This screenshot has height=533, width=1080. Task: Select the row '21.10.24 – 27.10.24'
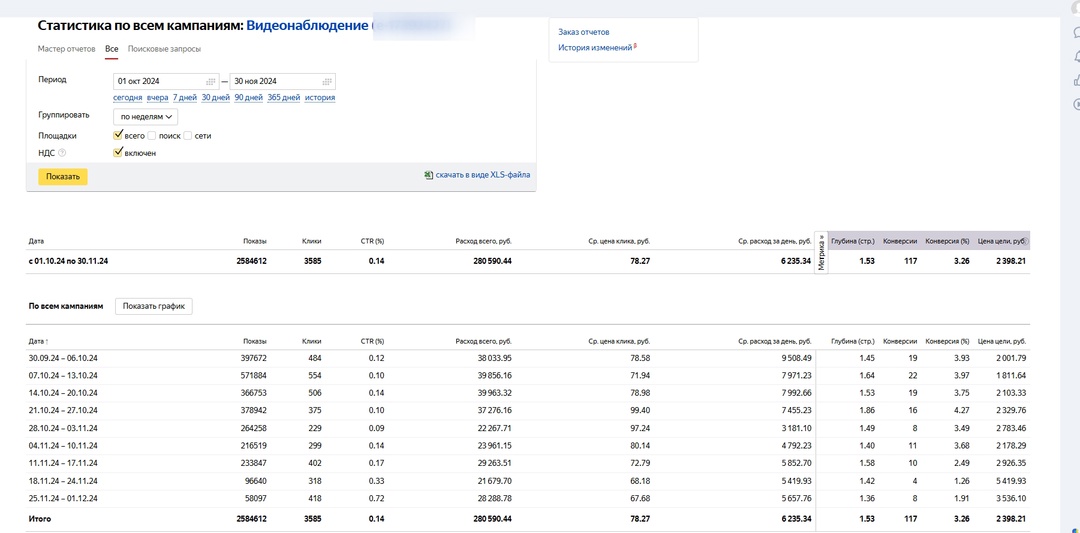[528, 411]
